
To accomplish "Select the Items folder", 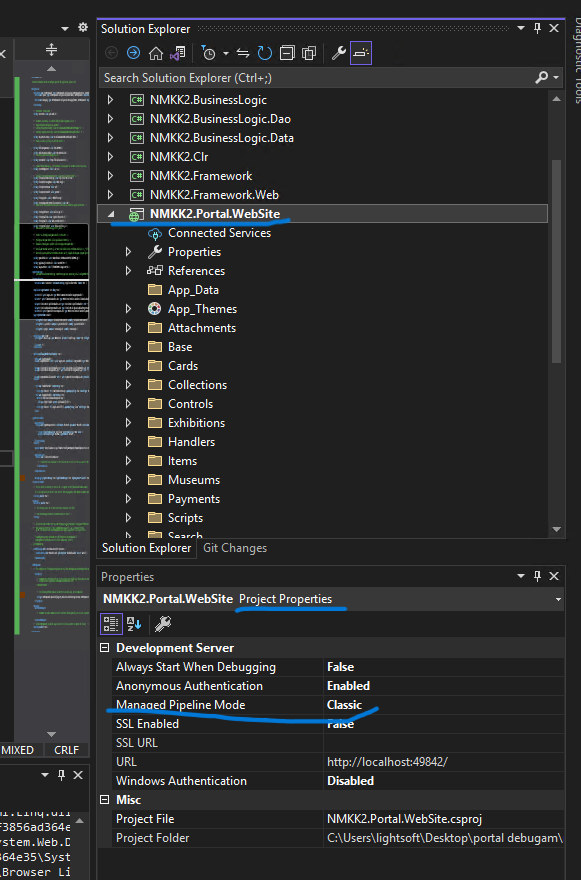I will click(182, 461).
